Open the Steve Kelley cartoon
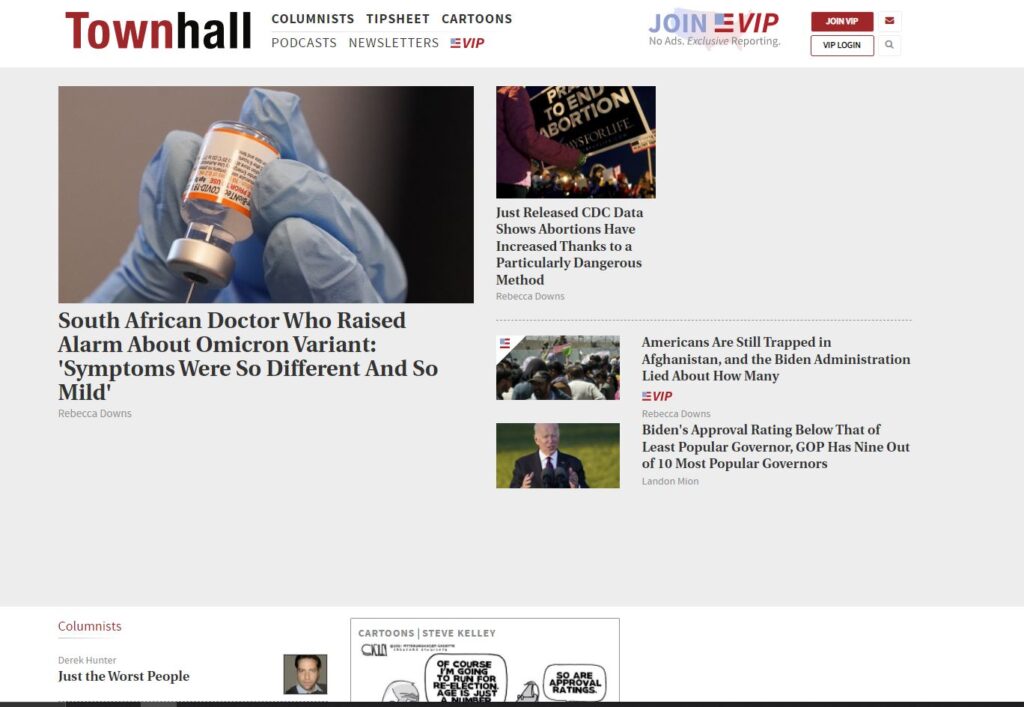 [485, 661]
